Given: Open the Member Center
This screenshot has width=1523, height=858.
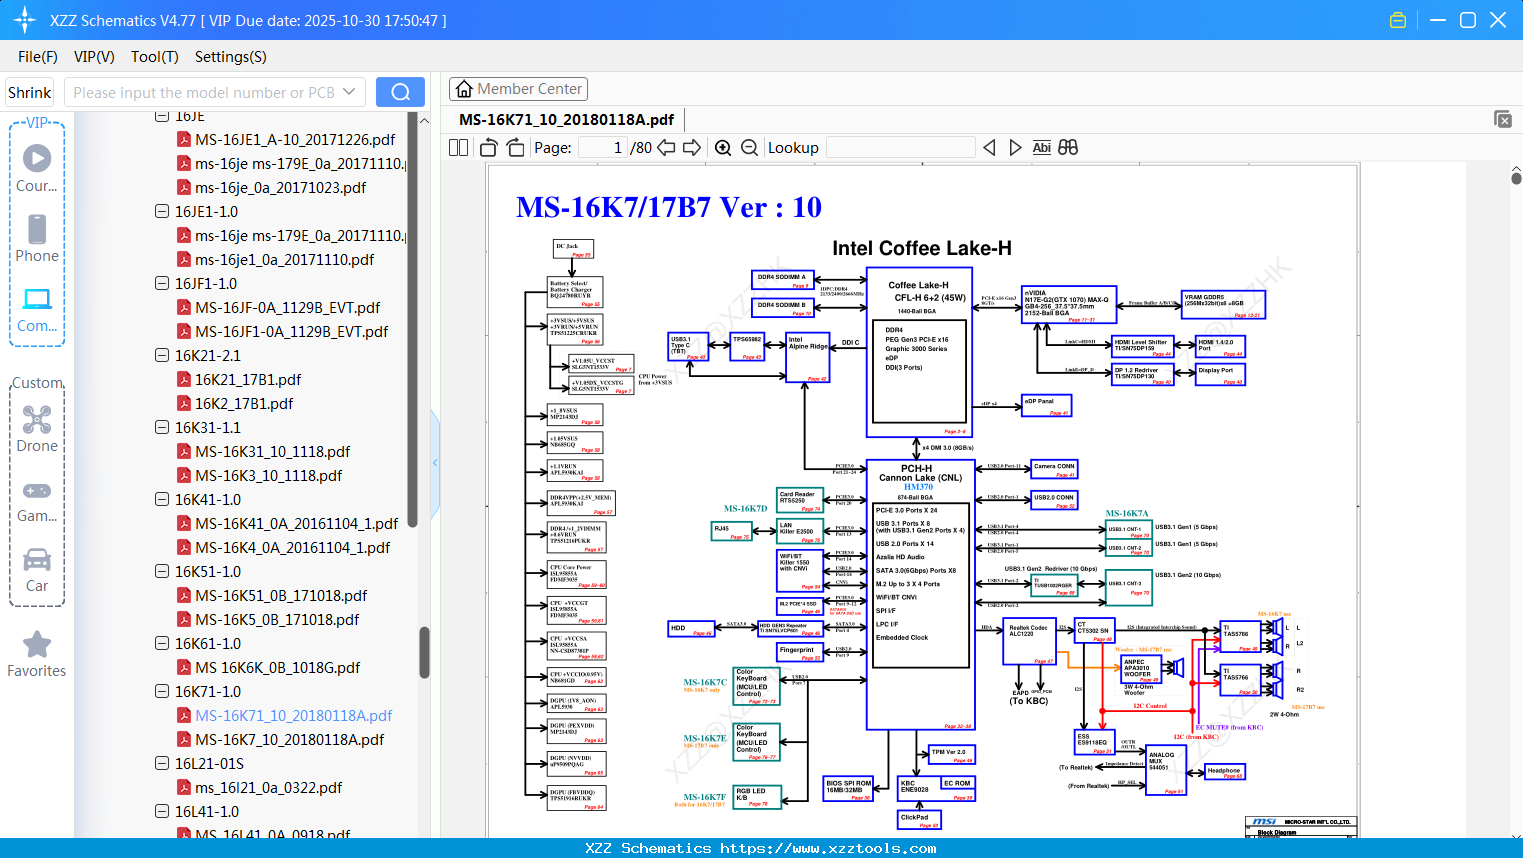Looking at the screenshot, I should (x=518, y=89).
